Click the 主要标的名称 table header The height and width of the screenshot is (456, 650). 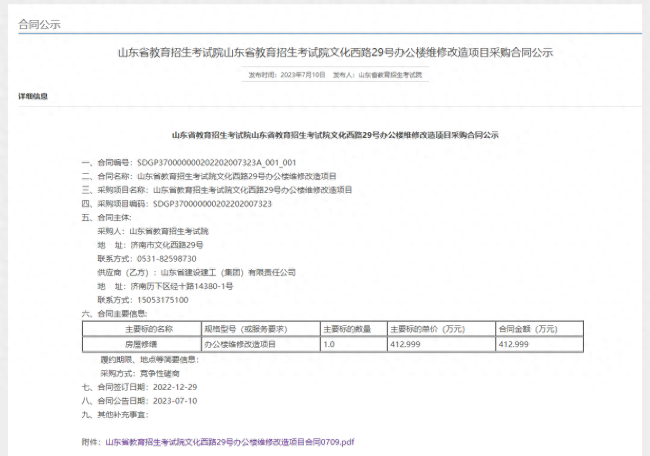click(x=149, y=329)
